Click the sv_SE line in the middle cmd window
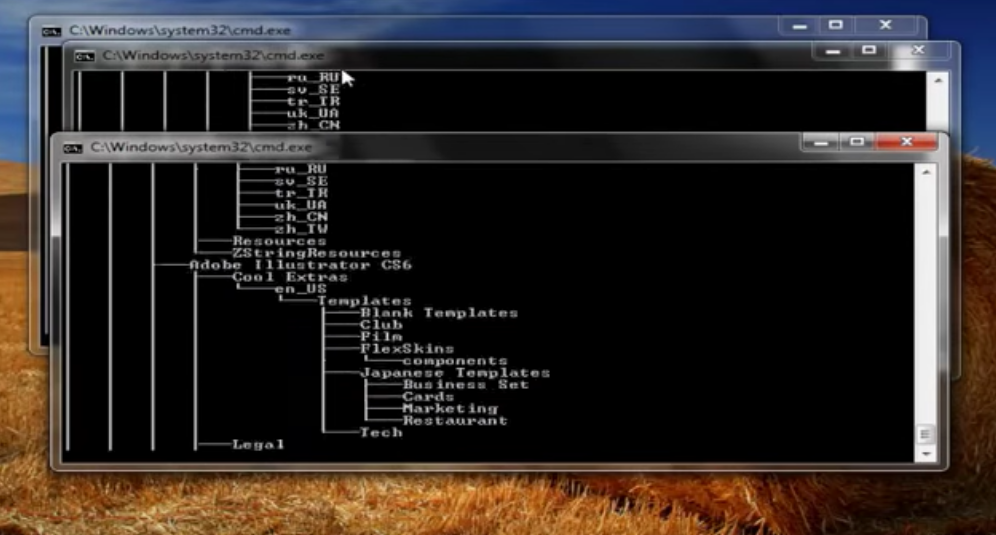 313,90
